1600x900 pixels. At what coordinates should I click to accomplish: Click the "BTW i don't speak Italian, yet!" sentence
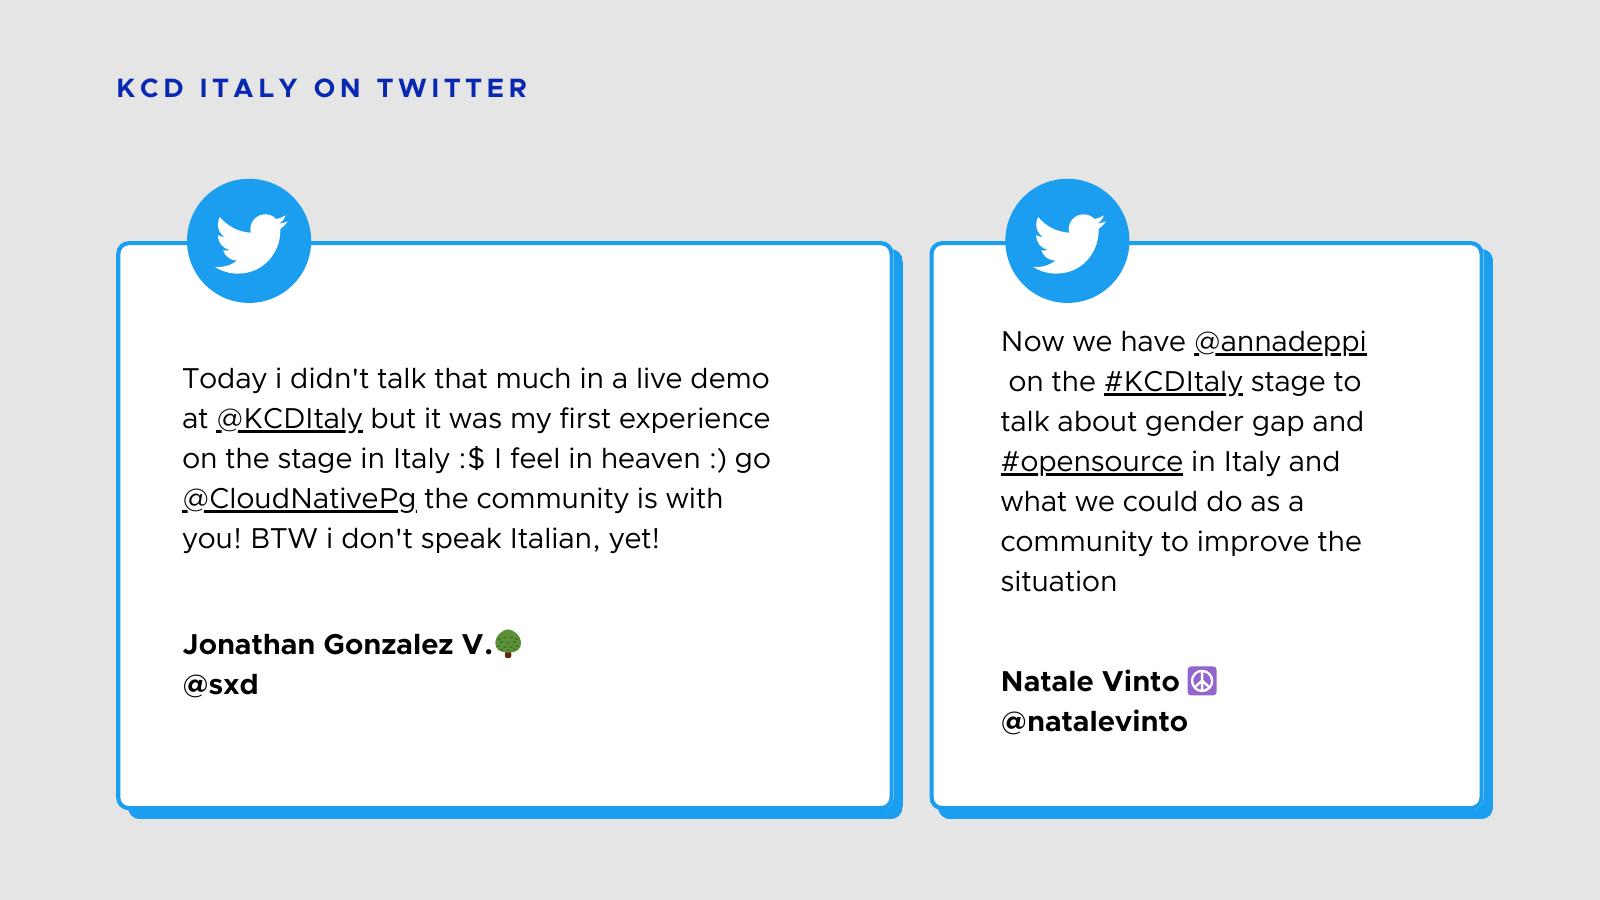click(455, 539)
